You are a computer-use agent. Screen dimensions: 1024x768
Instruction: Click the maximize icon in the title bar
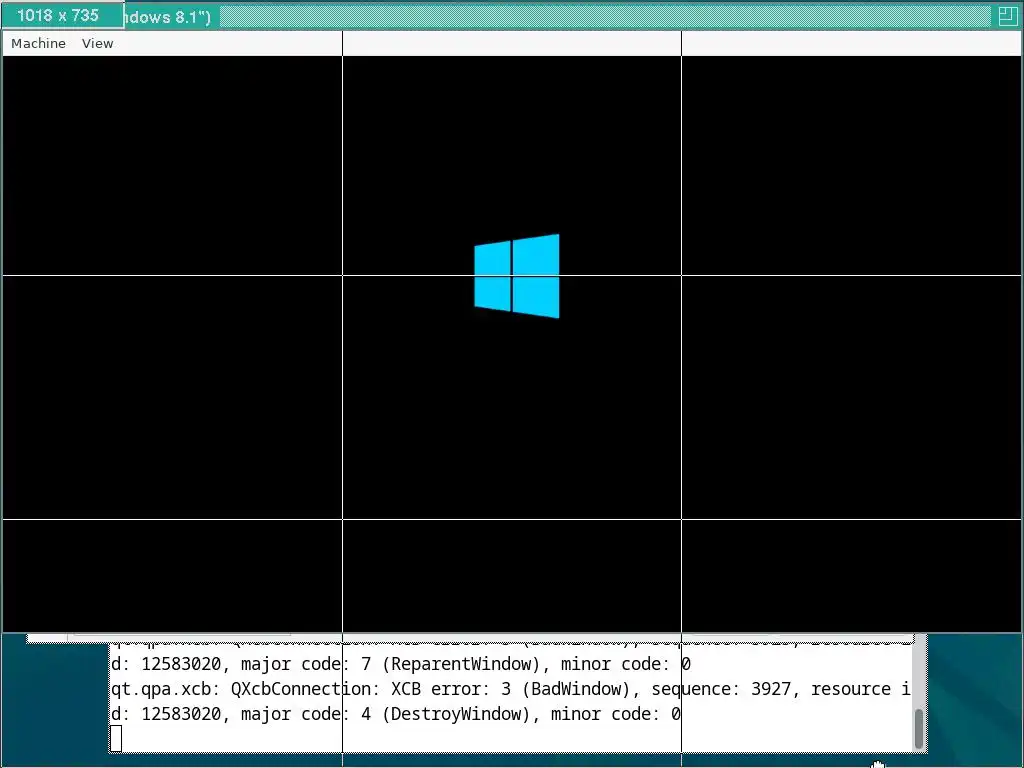click(x=1007, y=16)
